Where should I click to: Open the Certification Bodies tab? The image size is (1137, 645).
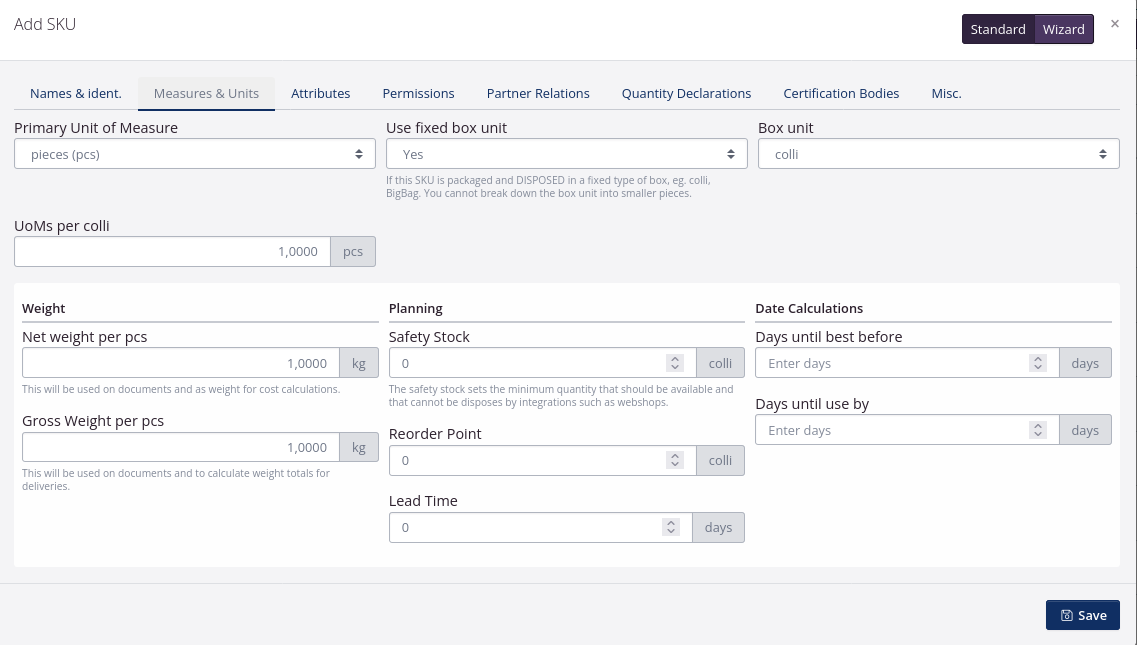click(841, 93)
